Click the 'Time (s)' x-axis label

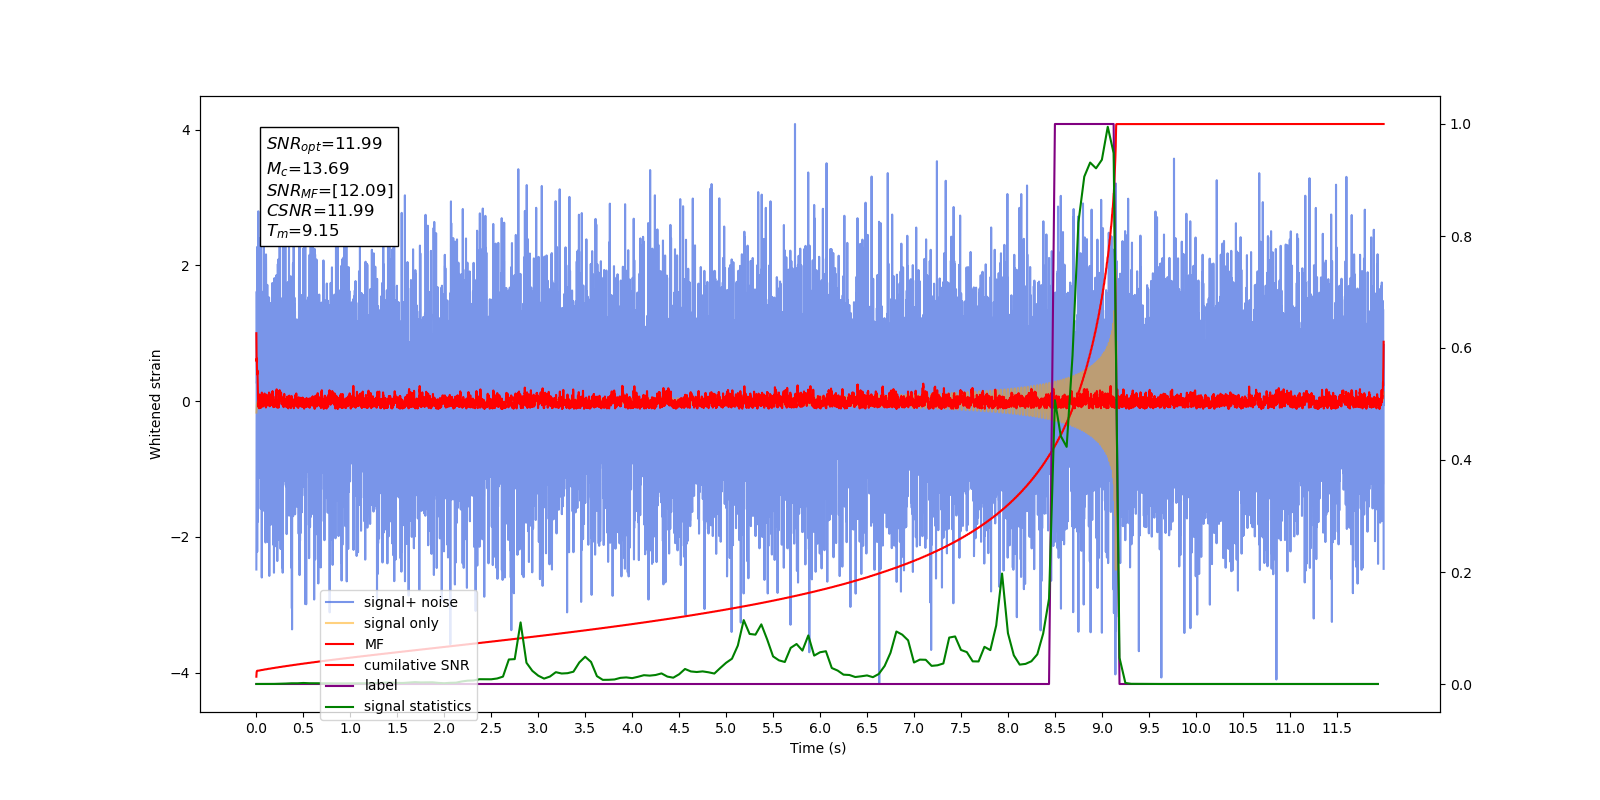pos(818,748)
